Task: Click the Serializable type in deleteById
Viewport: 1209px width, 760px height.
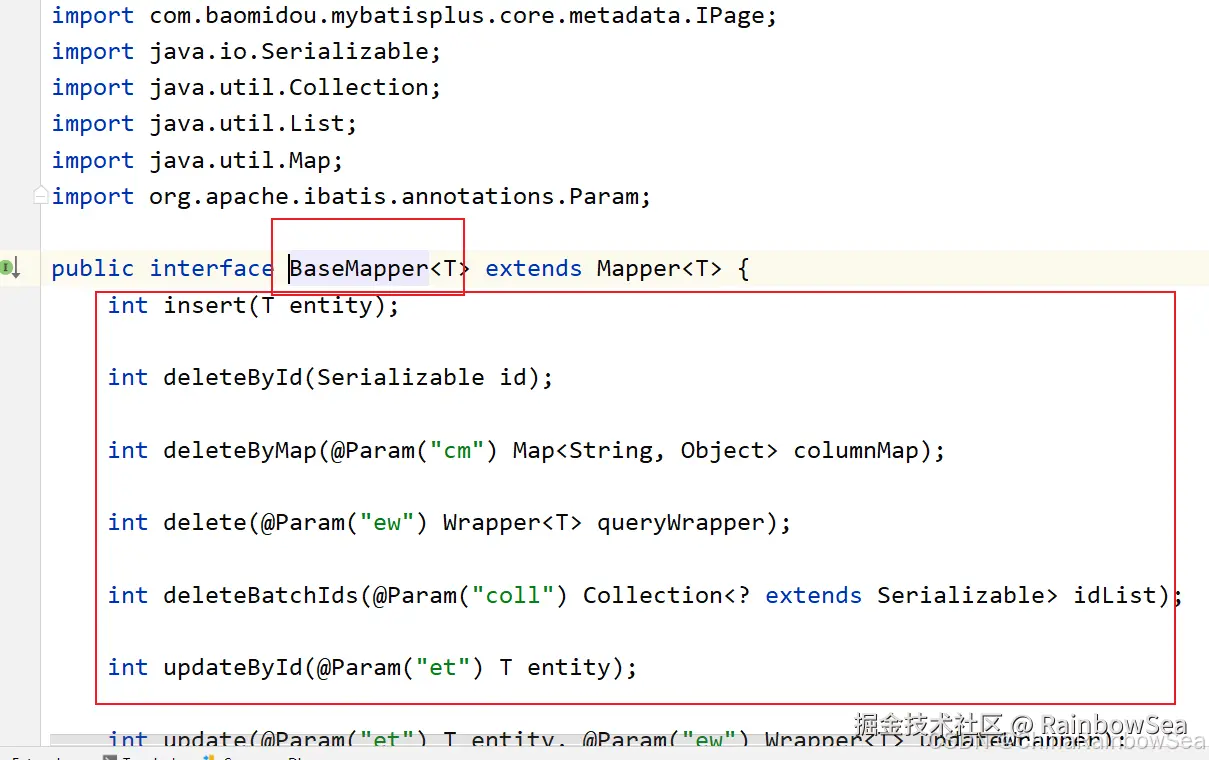Action: (x=401, y=377)
